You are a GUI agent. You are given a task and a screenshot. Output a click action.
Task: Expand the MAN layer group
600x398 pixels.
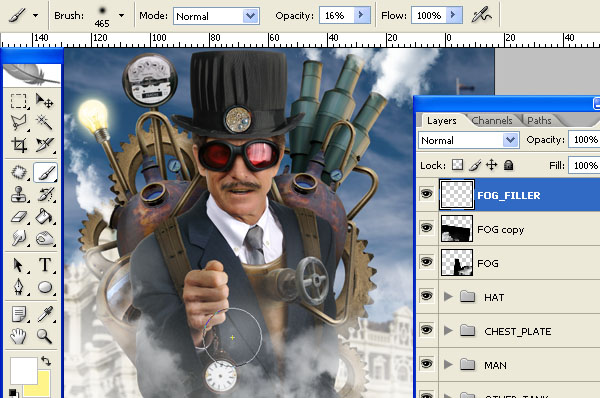pyautogui.click(x=448, y=364)
